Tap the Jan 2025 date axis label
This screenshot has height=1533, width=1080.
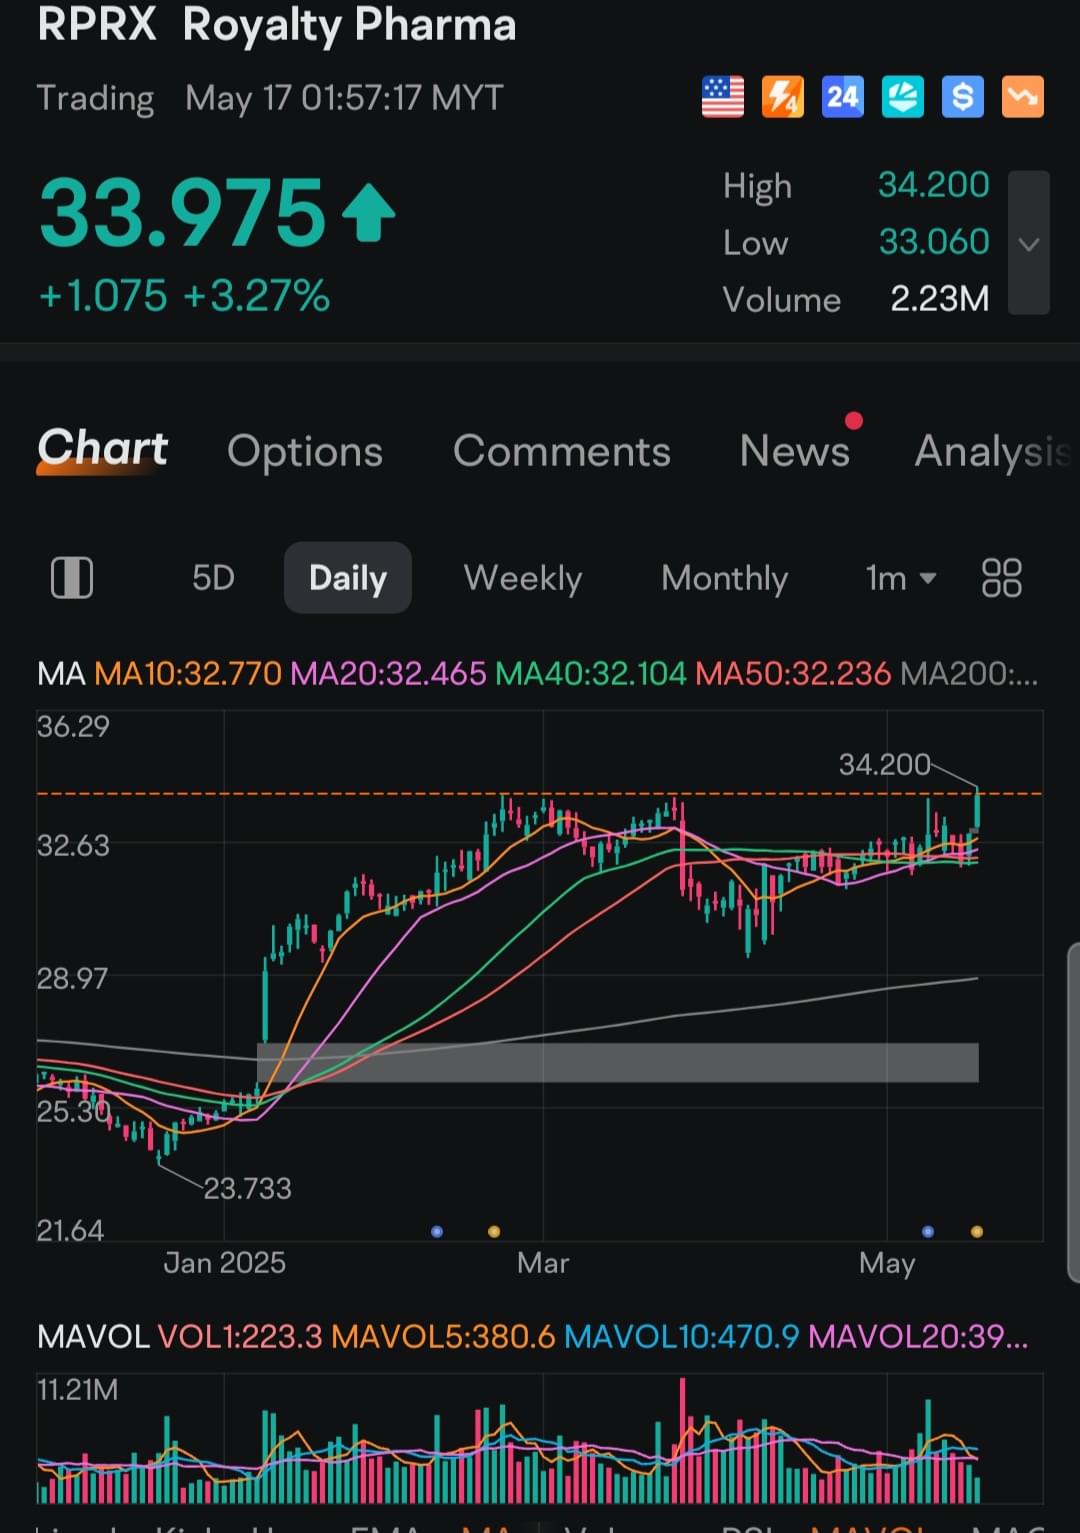(225, 1263)
